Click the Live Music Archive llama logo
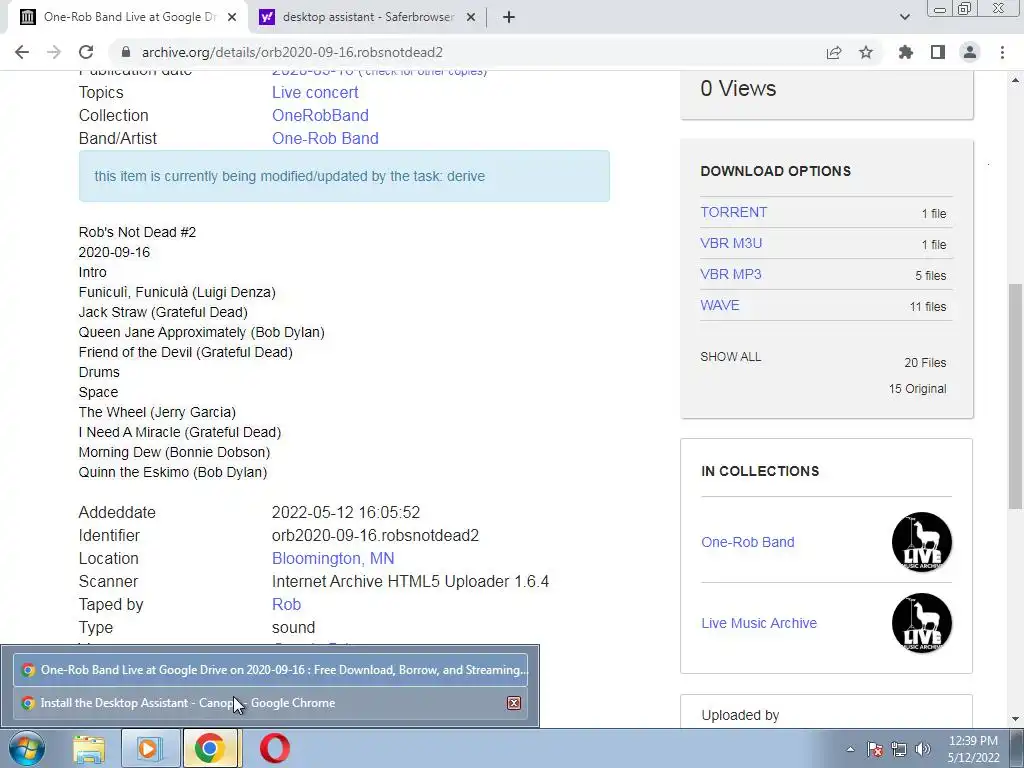Screen dimensions: 1024x768 click(921, 623)
